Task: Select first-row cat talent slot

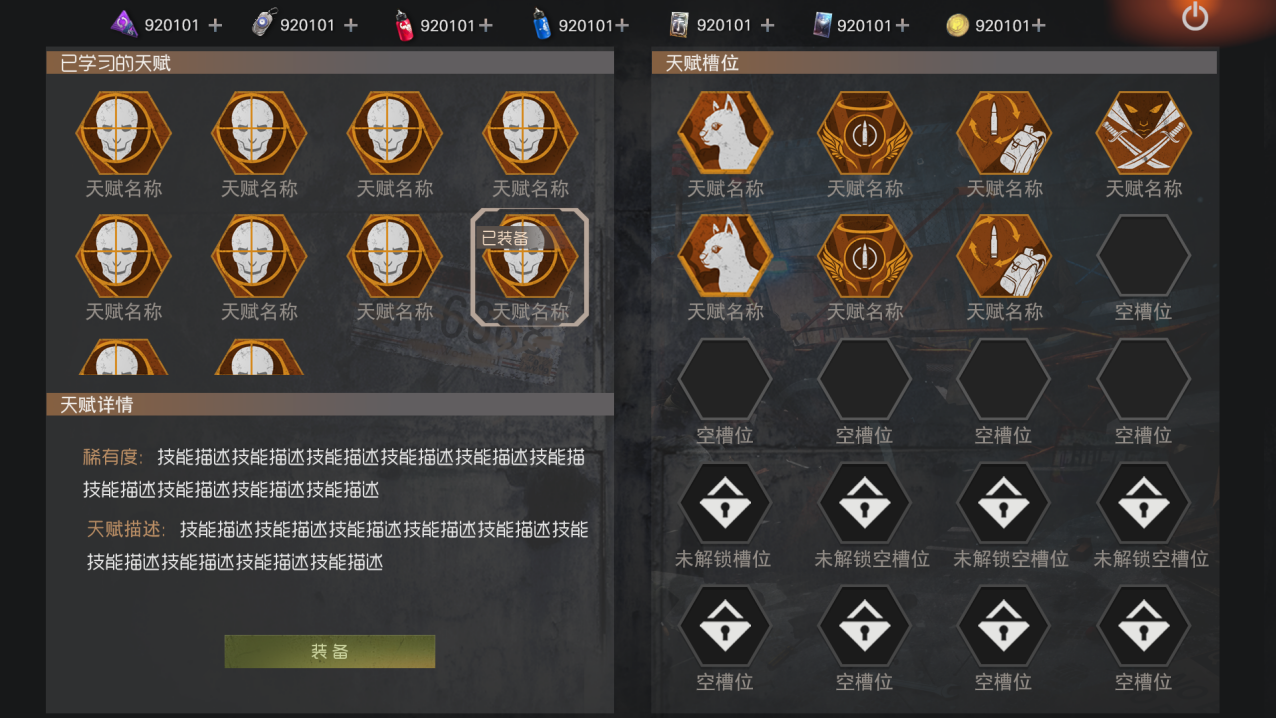Action: pyautogui.click(x=725, y=133)
